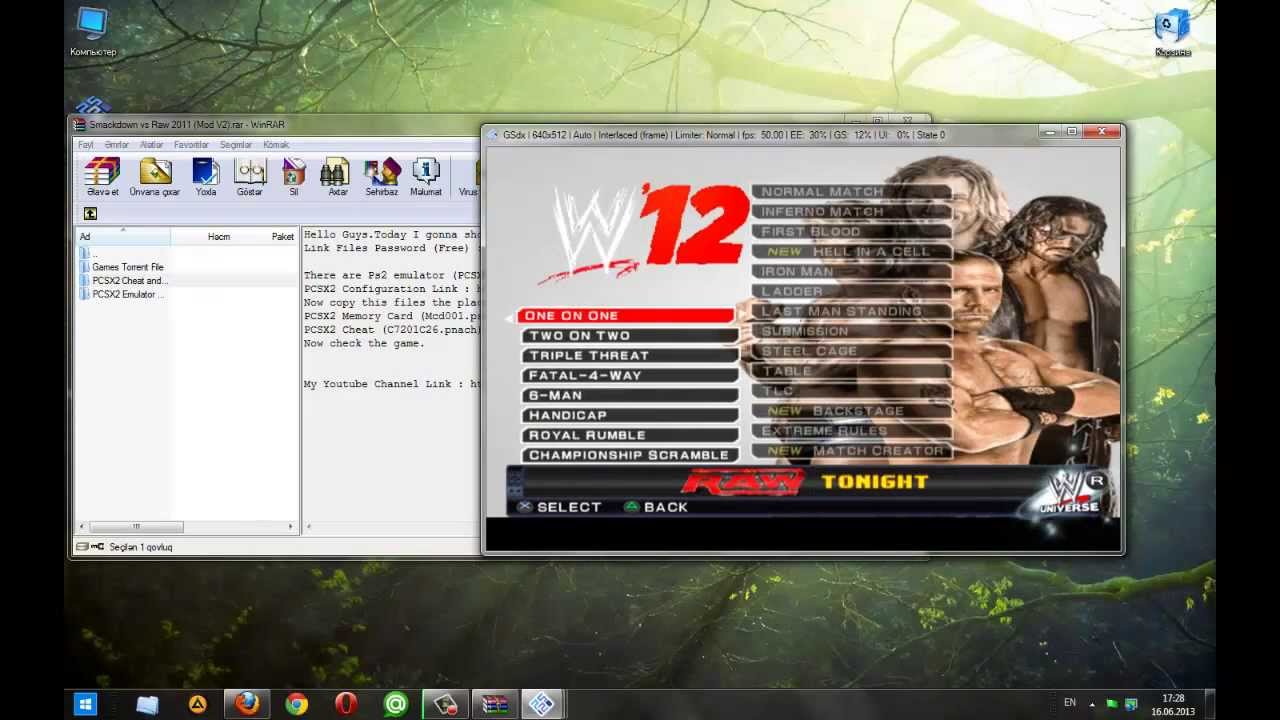Viewport: 1280px width, 720px height.
Task: Click the network icon in system tray
Action: [x=1131, y=704]
